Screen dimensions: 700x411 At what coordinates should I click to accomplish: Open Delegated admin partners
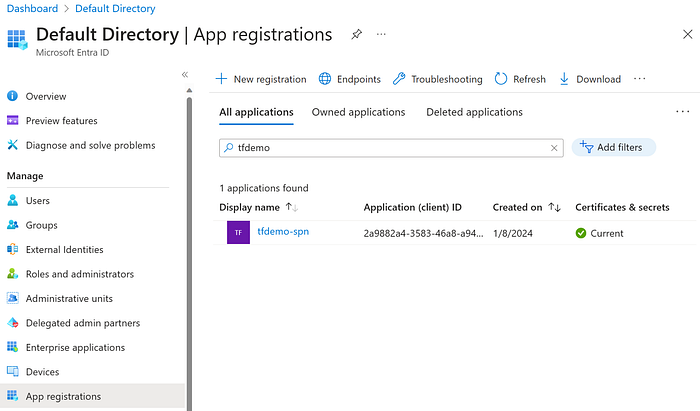[x=83, y=323]
